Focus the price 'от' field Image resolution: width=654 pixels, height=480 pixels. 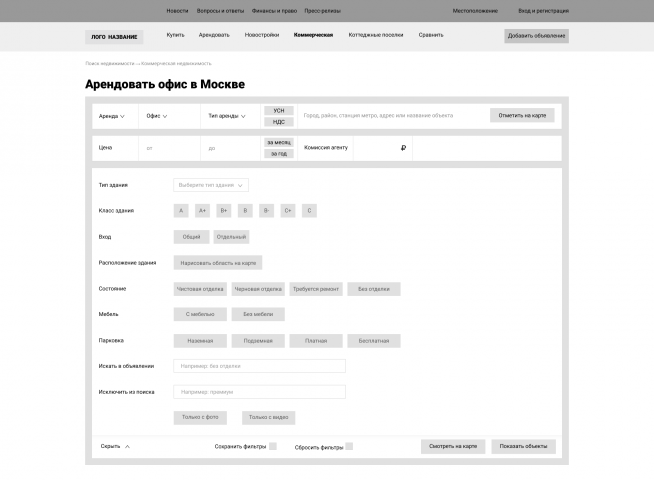click(169, 148)
